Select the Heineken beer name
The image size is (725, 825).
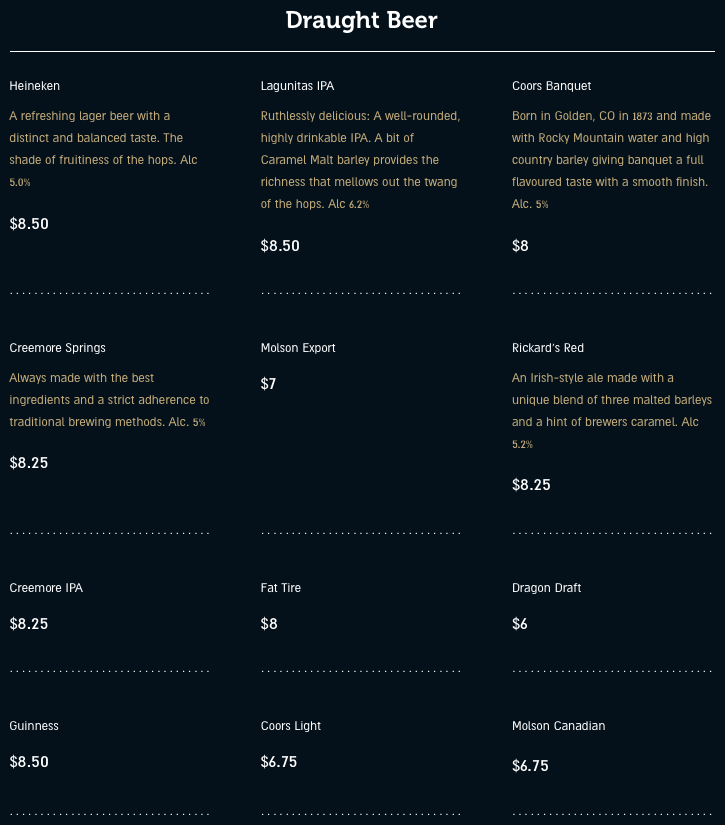click(x=35, y=86)
